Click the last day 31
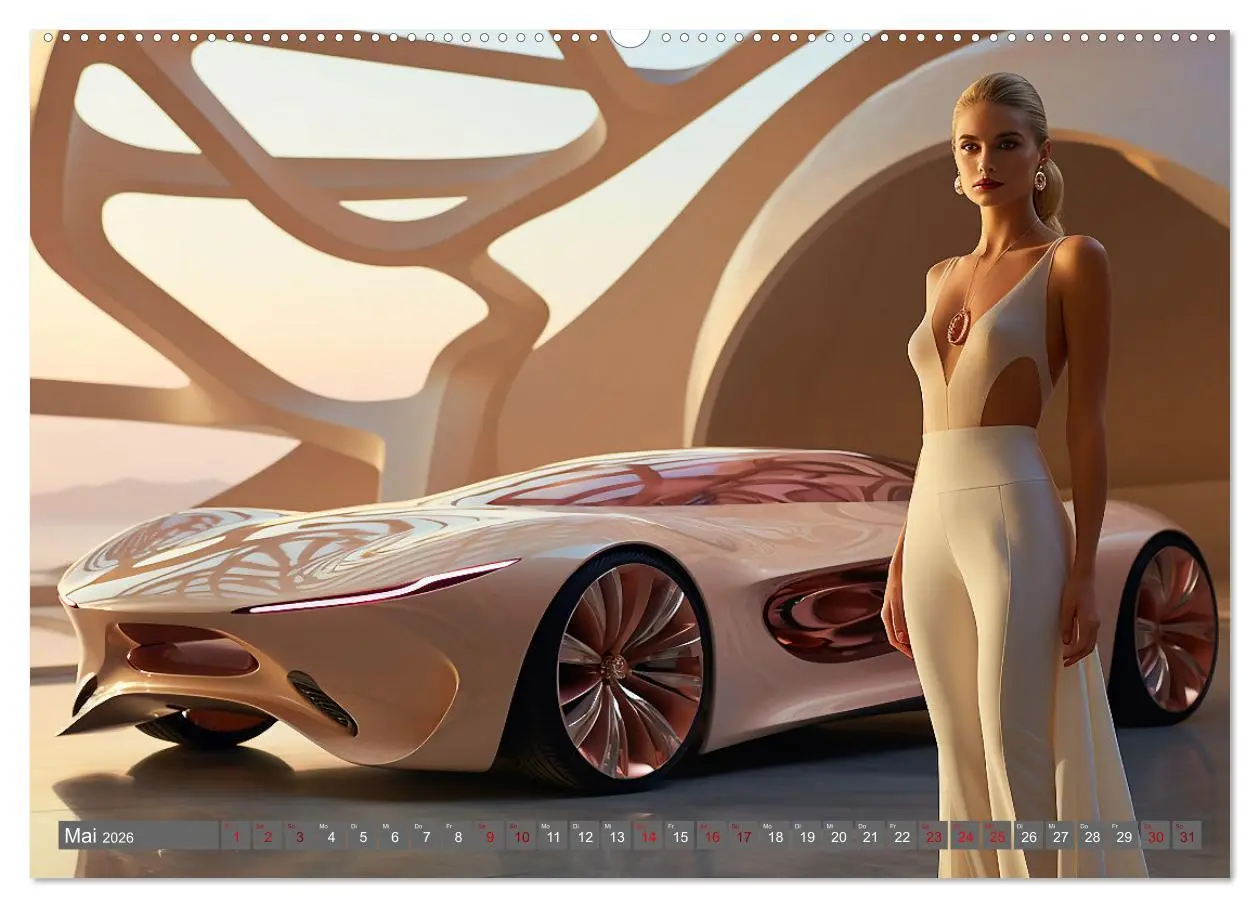The image size is (1260, 908). click(1187, 836)
